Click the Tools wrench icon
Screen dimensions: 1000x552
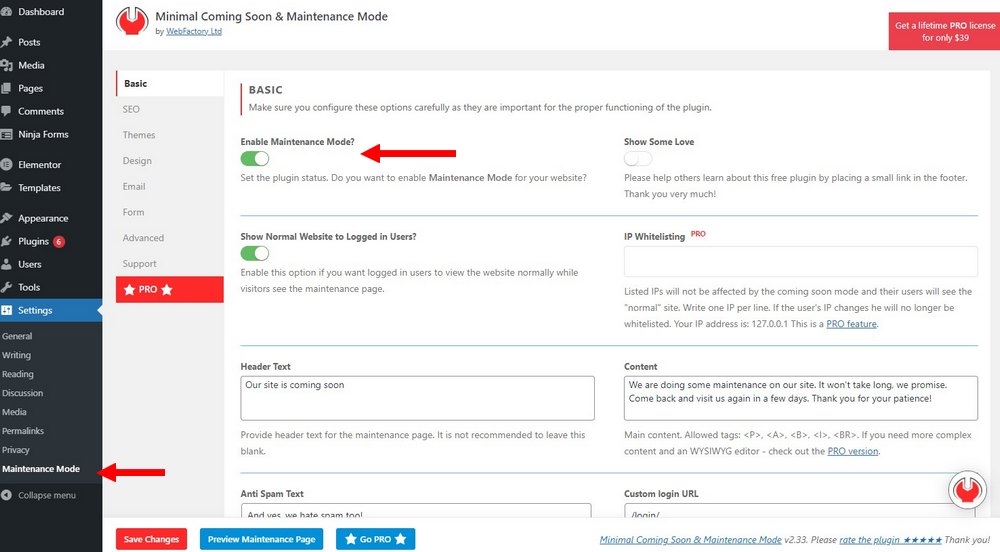[x=6, y=287]
